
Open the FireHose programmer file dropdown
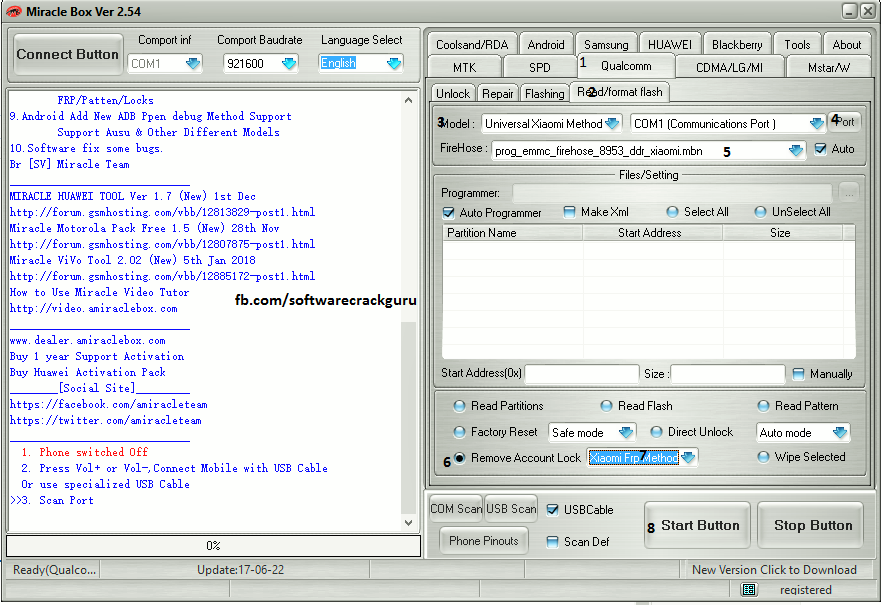(796, 151)
